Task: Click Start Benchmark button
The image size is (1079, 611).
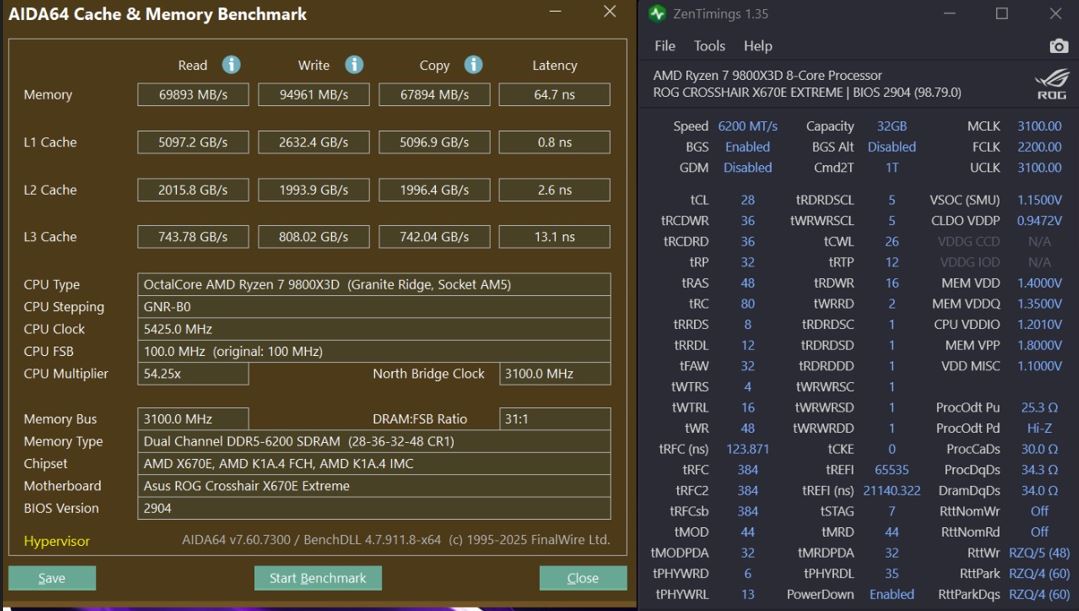Action: (x=317, y=578)
